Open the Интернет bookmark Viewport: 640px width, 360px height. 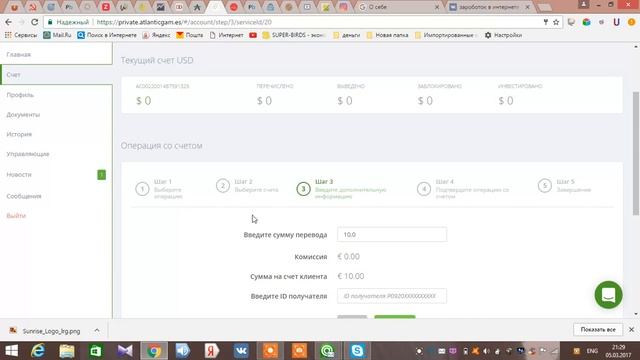[x=227, y=35]
